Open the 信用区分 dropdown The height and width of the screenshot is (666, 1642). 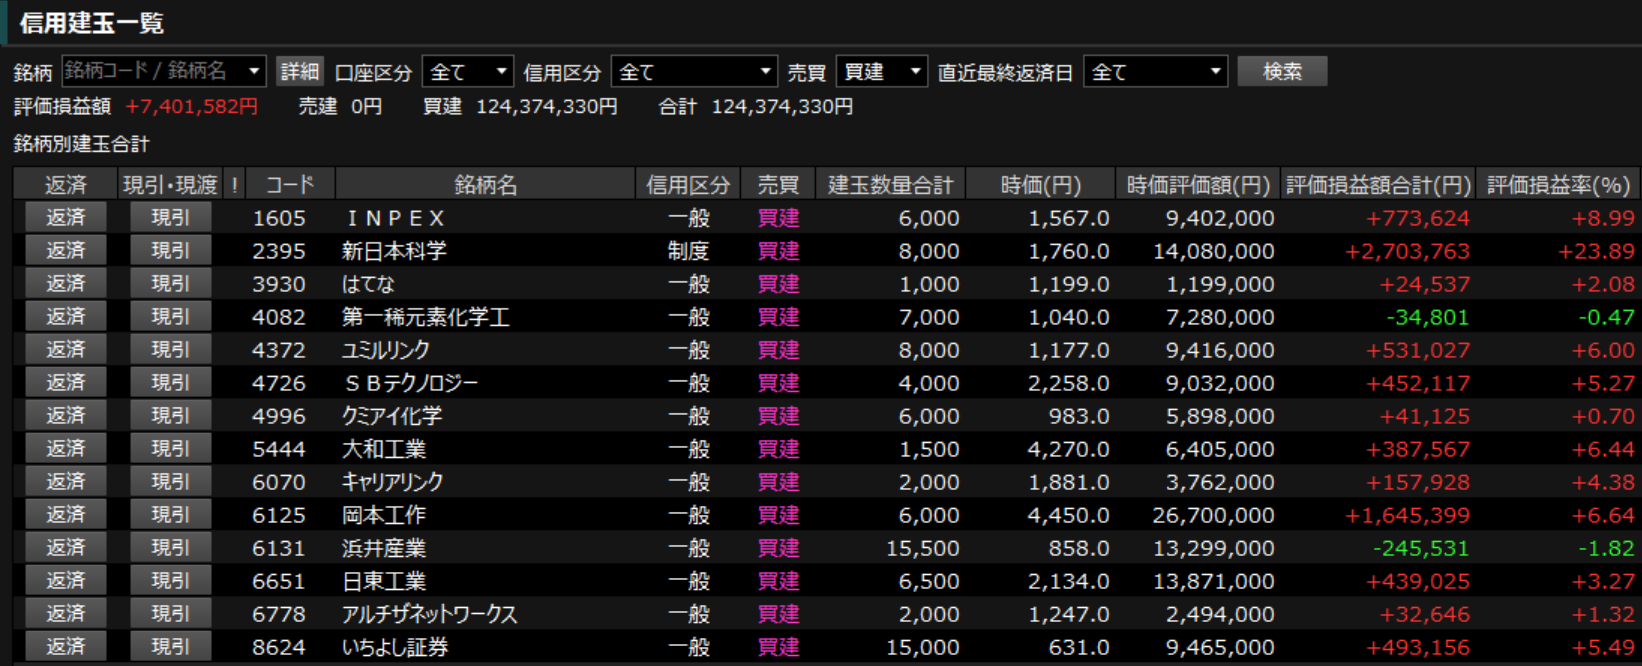(x=694, y=72)
